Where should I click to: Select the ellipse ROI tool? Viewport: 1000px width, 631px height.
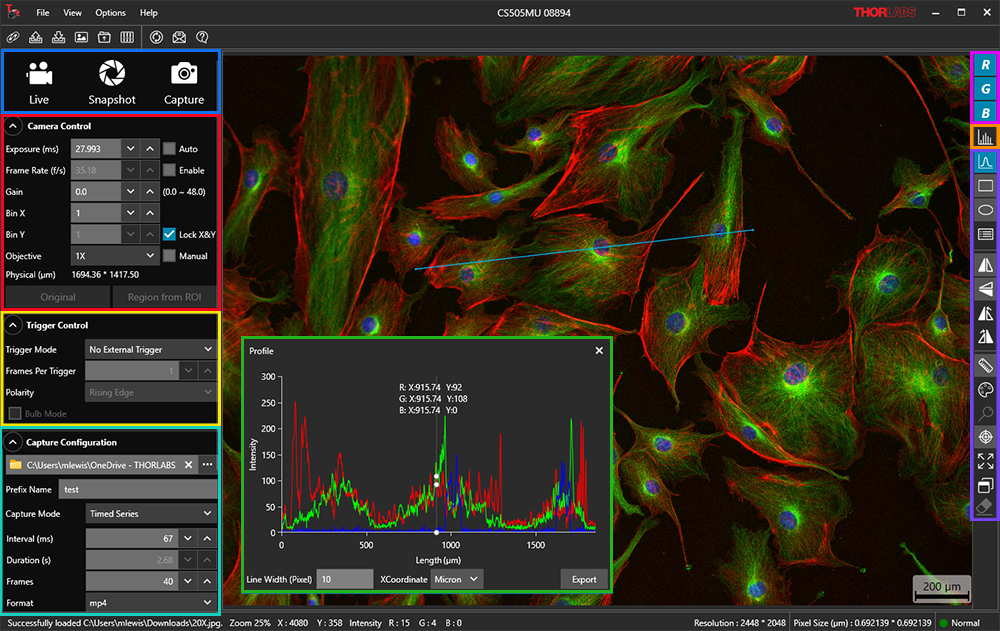985,210
